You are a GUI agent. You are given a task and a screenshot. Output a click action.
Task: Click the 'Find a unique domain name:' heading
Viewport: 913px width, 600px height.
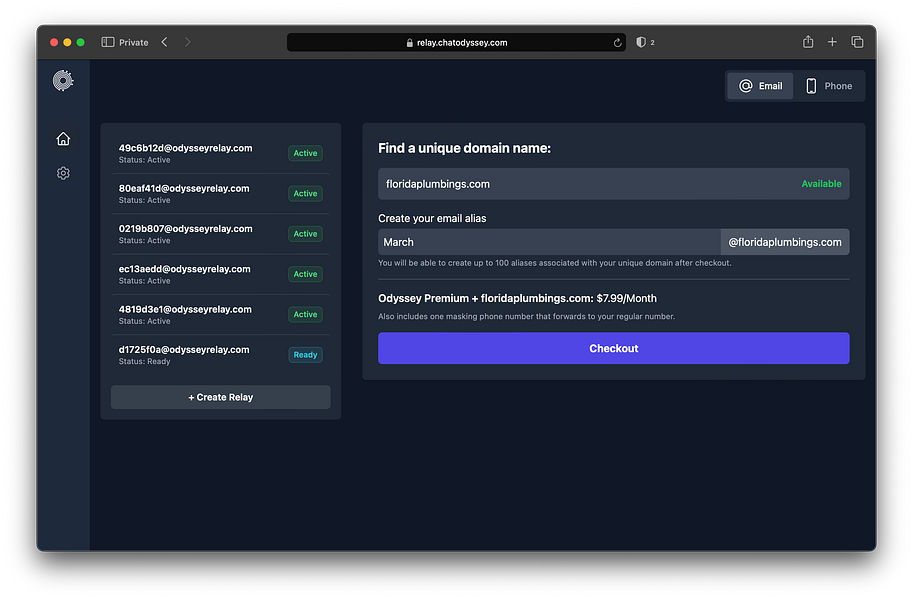[x=464, y=148]
